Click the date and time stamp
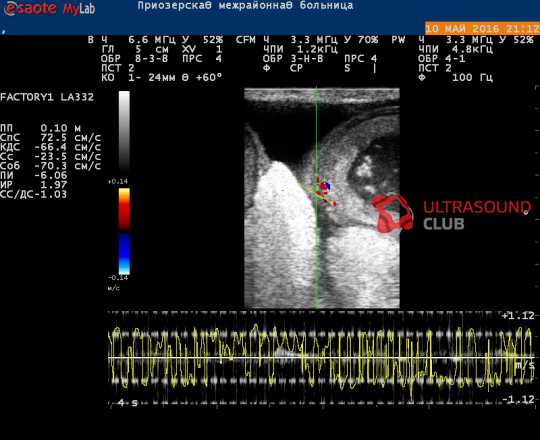This screenshot has width=540, height=440. pos(482,29)
